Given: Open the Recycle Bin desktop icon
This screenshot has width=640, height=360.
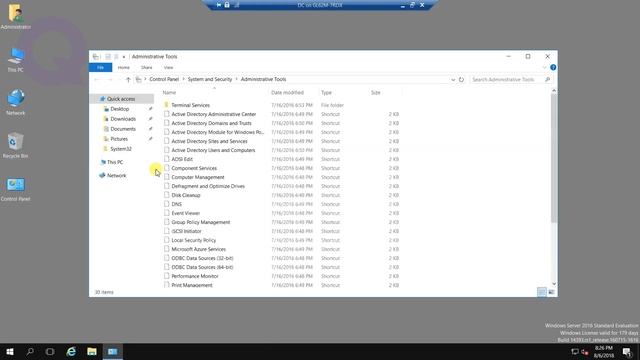Looking at the screenshot, I should 16,145.
